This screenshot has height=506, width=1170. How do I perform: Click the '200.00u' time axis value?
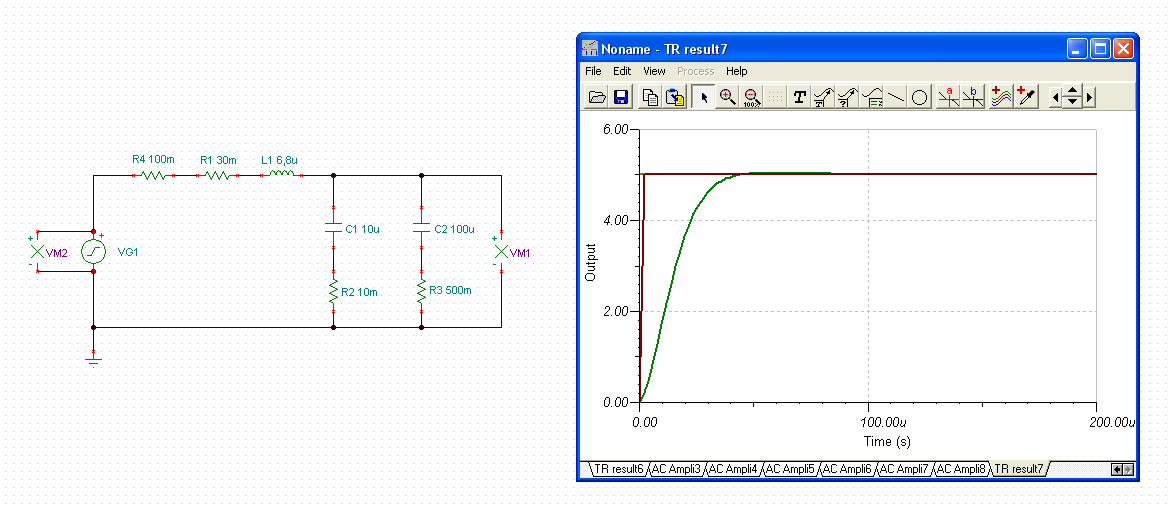click(x=1113, y=422)
